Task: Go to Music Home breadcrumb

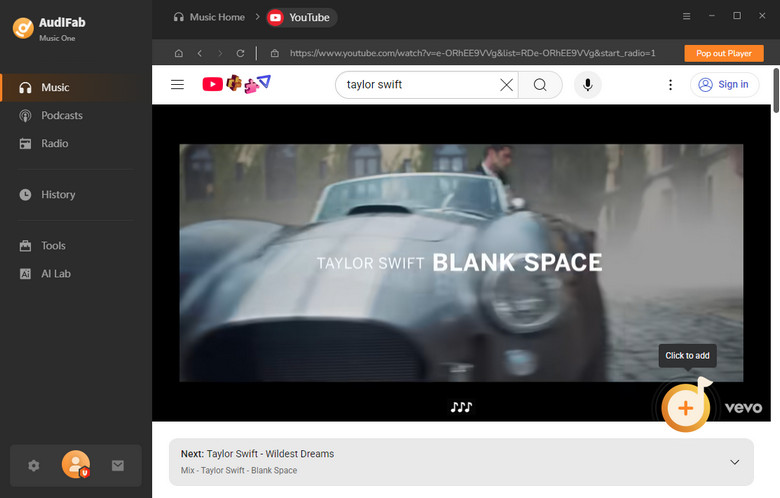Action: (x=209, y=17)
